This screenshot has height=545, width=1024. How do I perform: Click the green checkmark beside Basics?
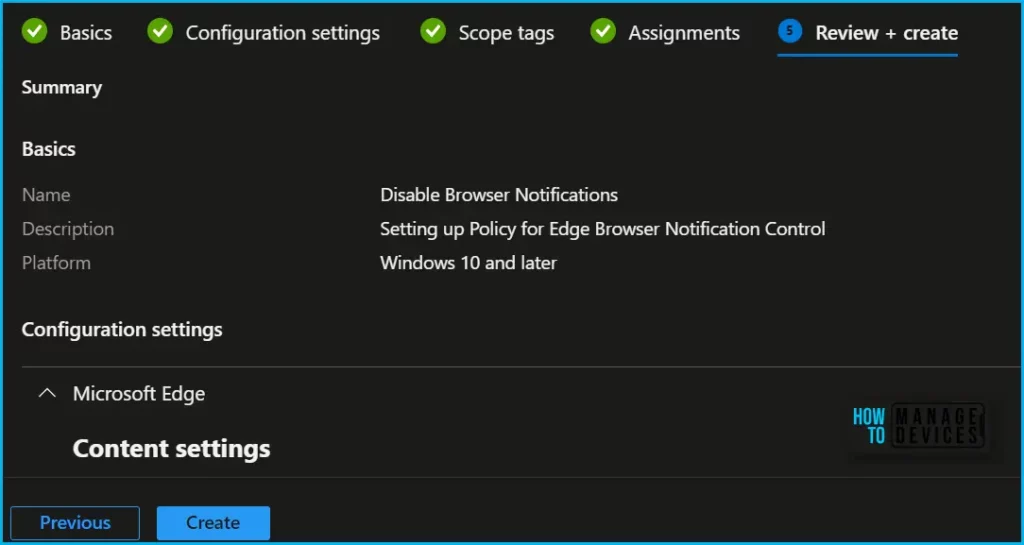tap(35, 31)
